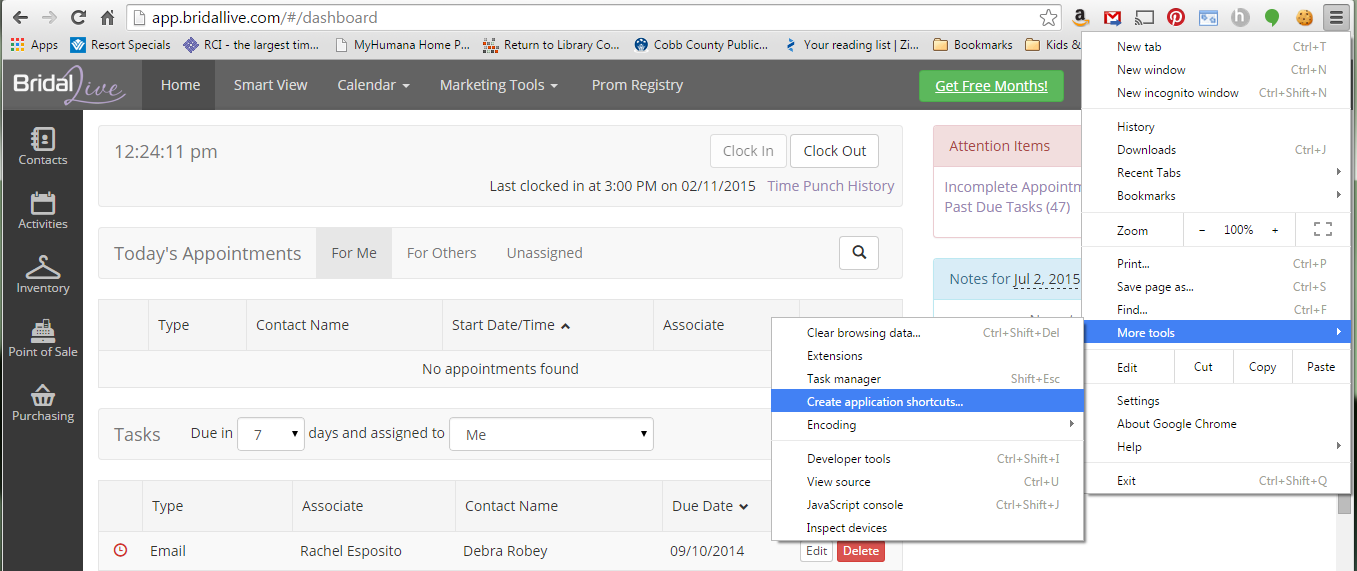Select Create application shortcuts menu item
The image size is (1357, 571).
point(927,402)
